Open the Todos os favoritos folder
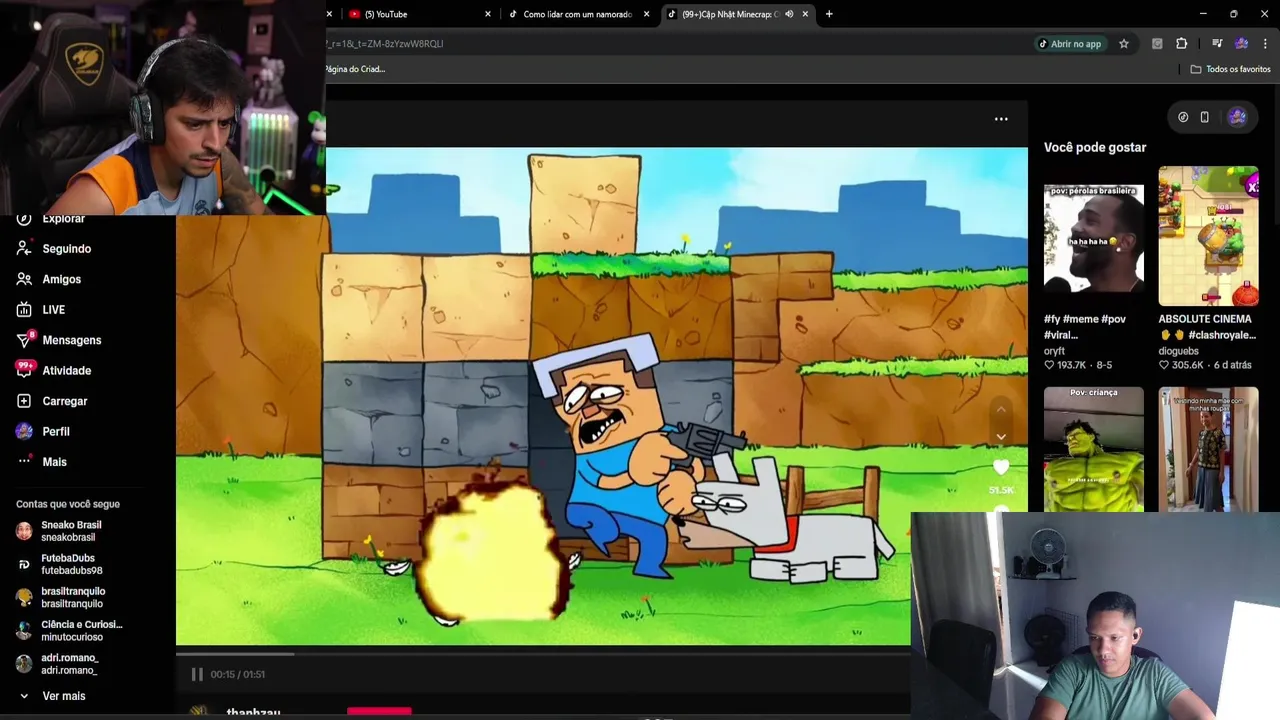 pos(1230,69)
